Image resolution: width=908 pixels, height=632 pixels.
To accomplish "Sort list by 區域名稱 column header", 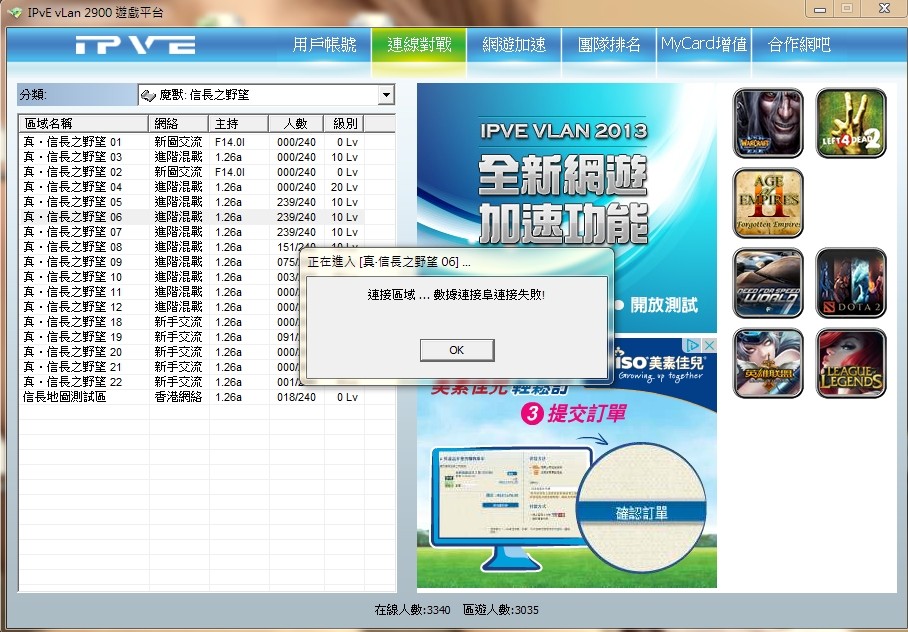I will (83, 124).
